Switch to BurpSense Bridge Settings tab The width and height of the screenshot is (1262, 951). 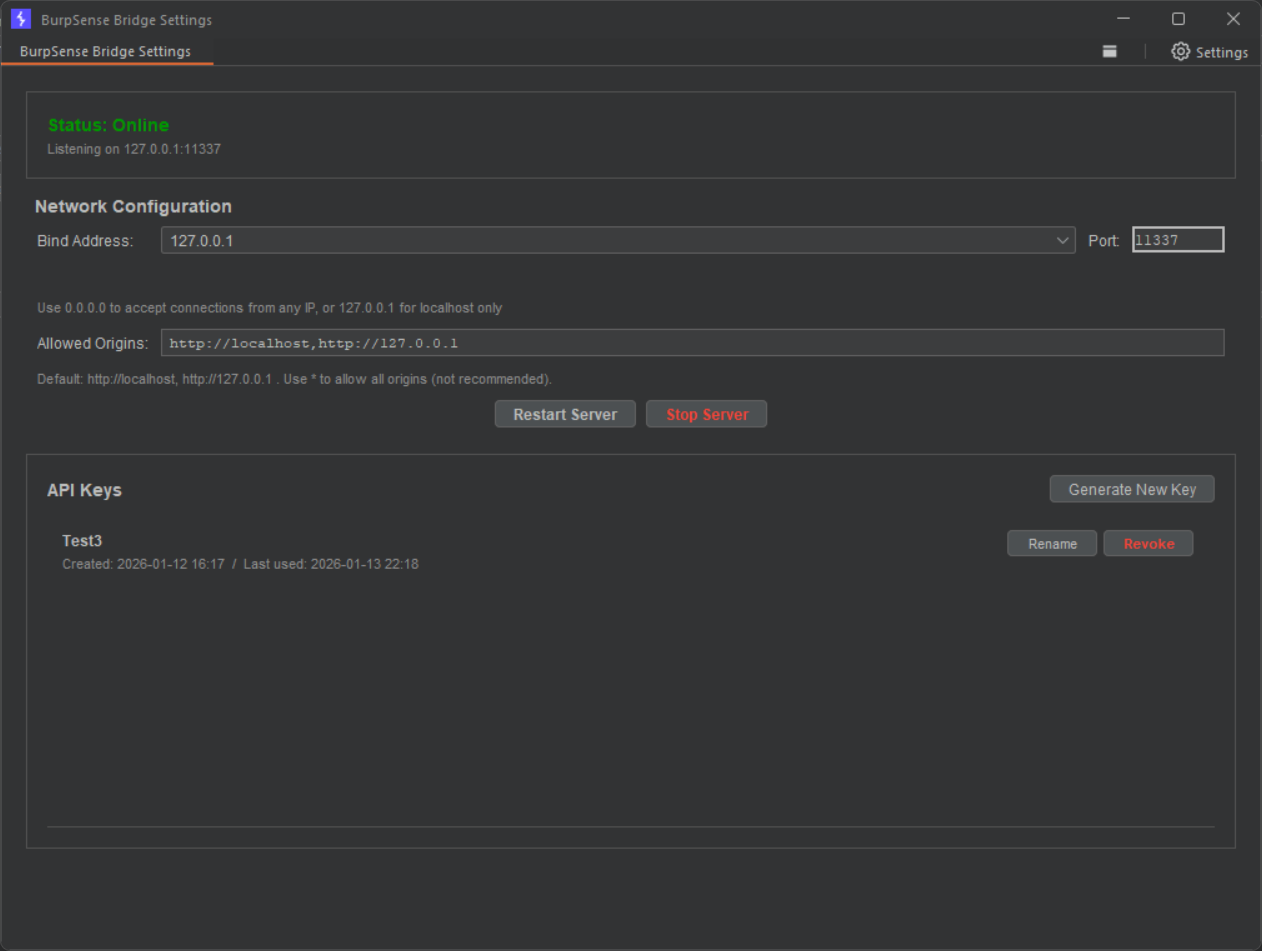pos(105,51)
